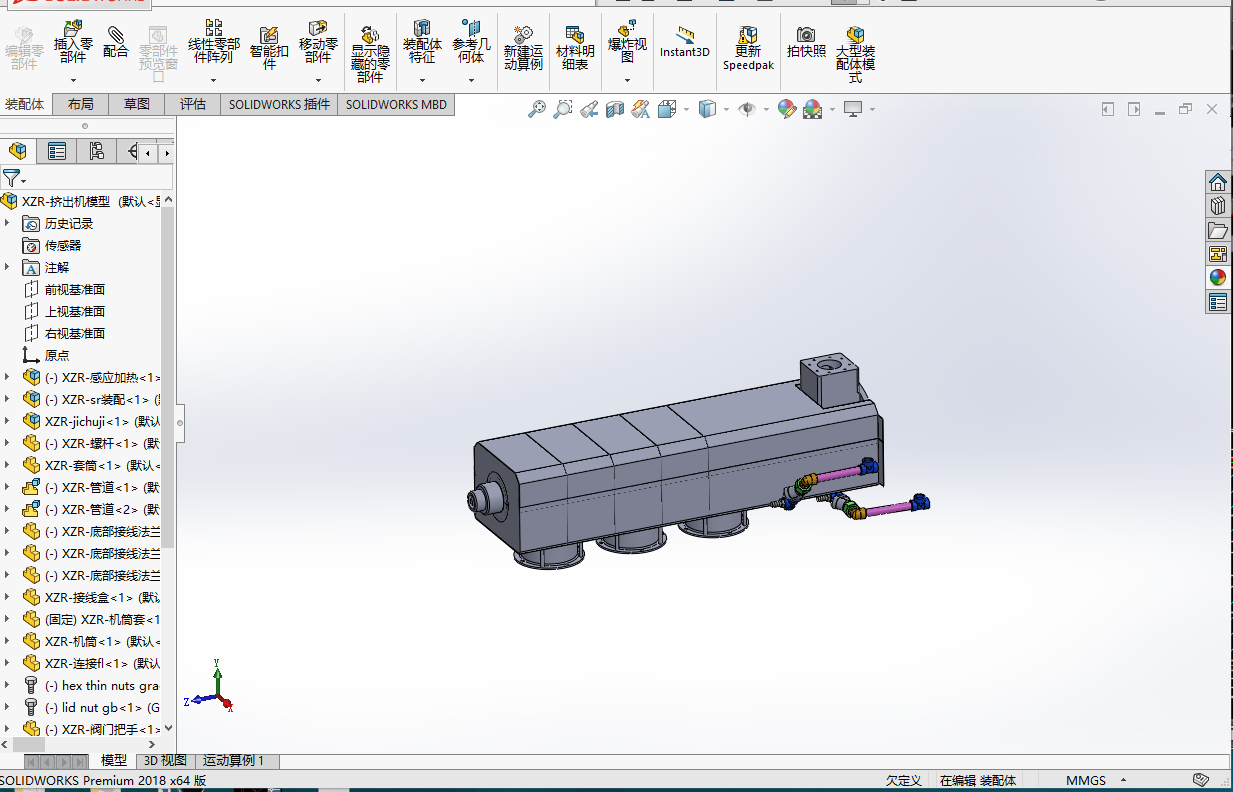The width and height of the screenshot is (1233, 792).
Task: Click Reference Geometry (参考几何体) icon
Action: (470, 28)
